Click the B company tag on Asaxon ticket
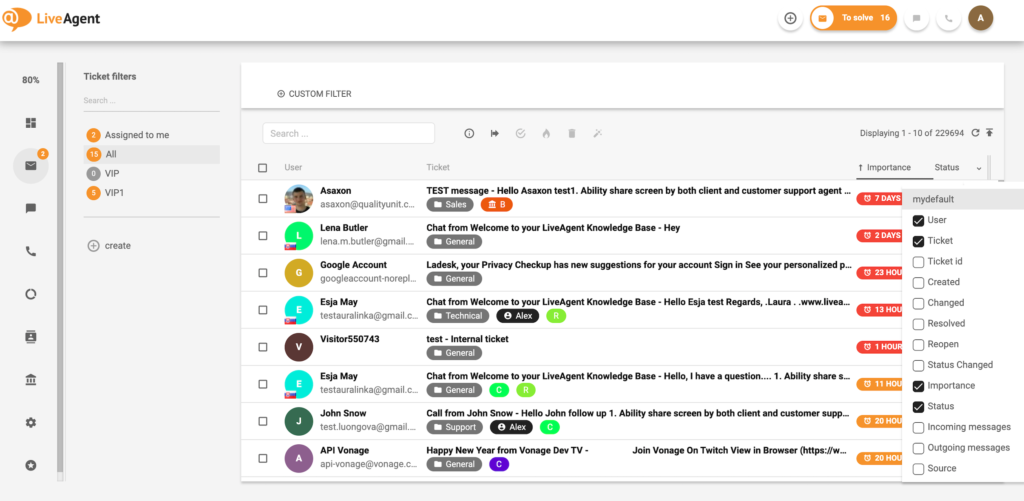1024x501 pixels. point(497,204)
